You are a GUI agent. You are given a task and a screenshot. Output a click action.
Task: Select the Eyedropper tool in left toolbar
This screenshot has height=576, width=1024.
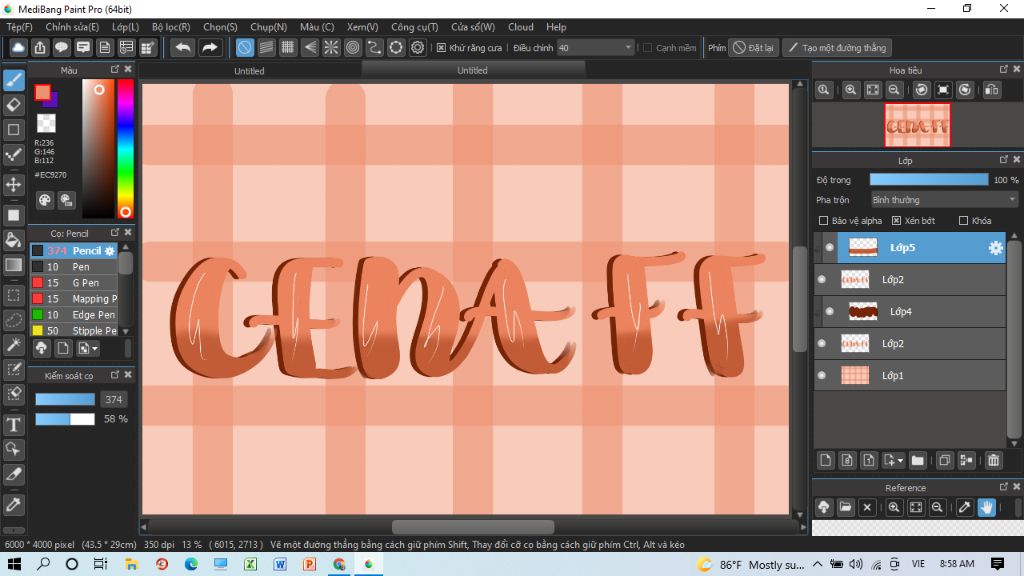(14, 505)
